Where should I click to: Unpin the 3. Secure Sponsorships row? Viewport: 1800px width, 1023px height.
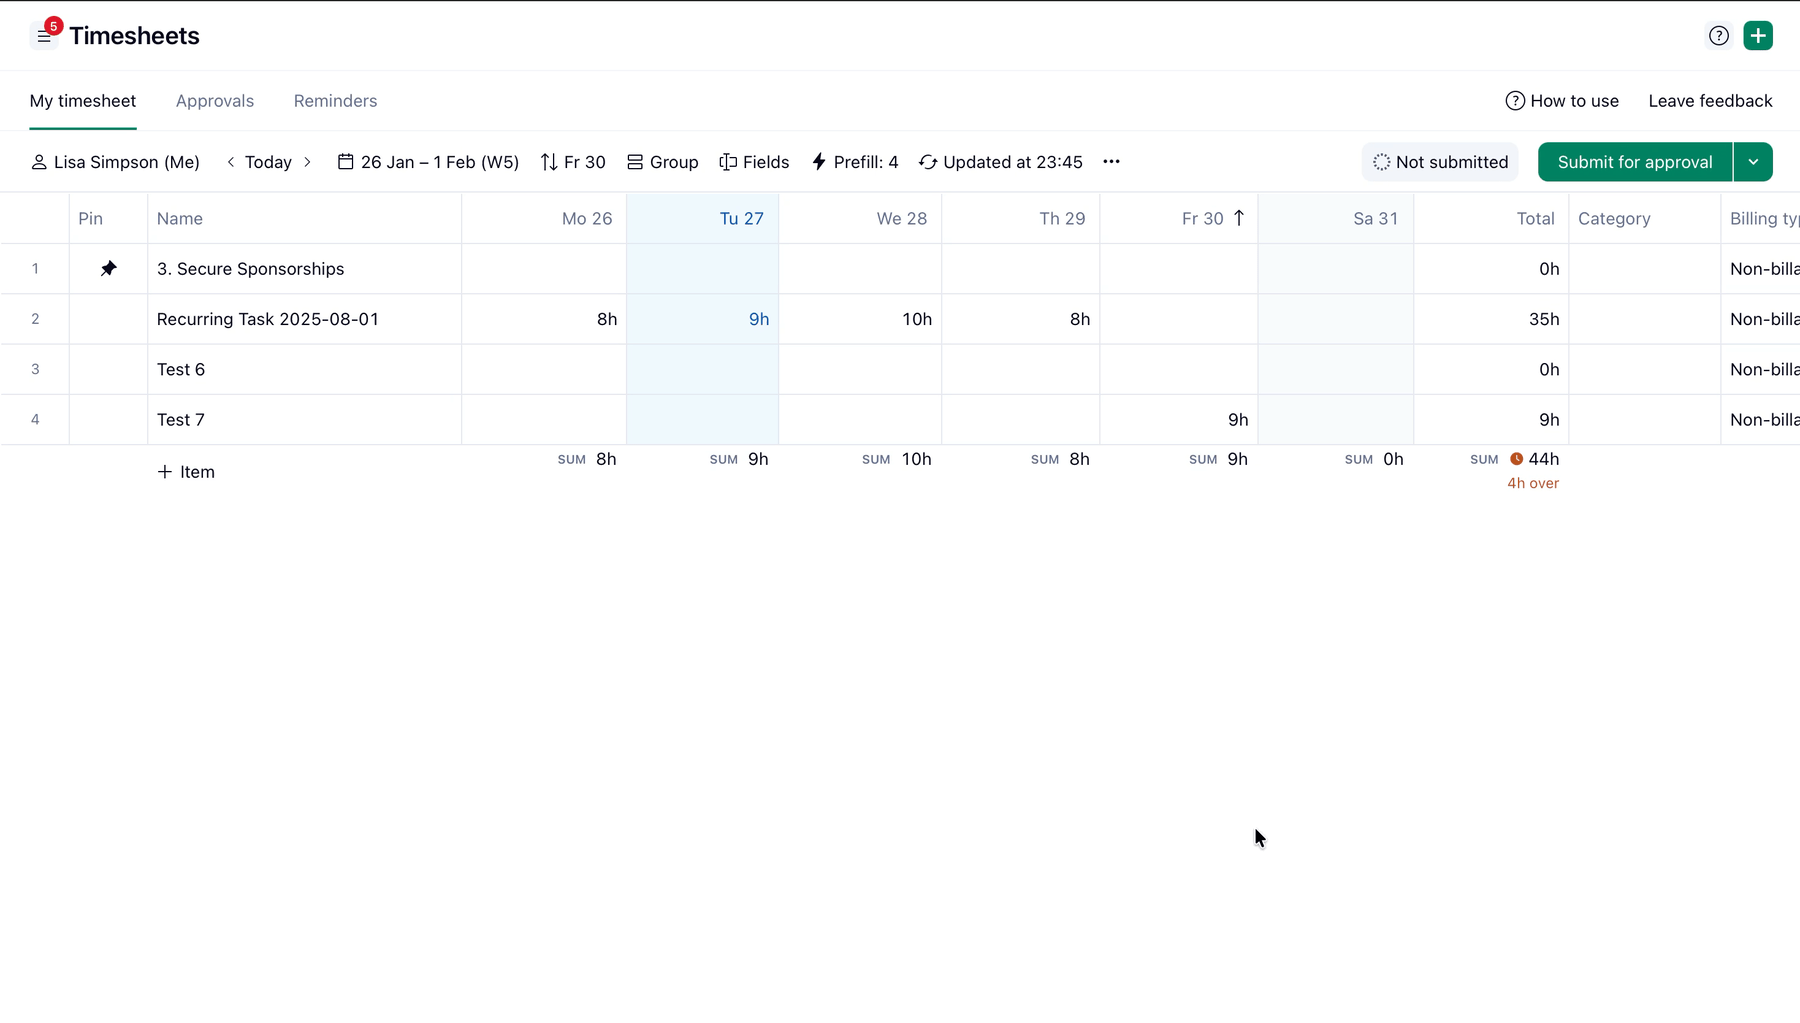pyautogui.click(x=108, y=269)
